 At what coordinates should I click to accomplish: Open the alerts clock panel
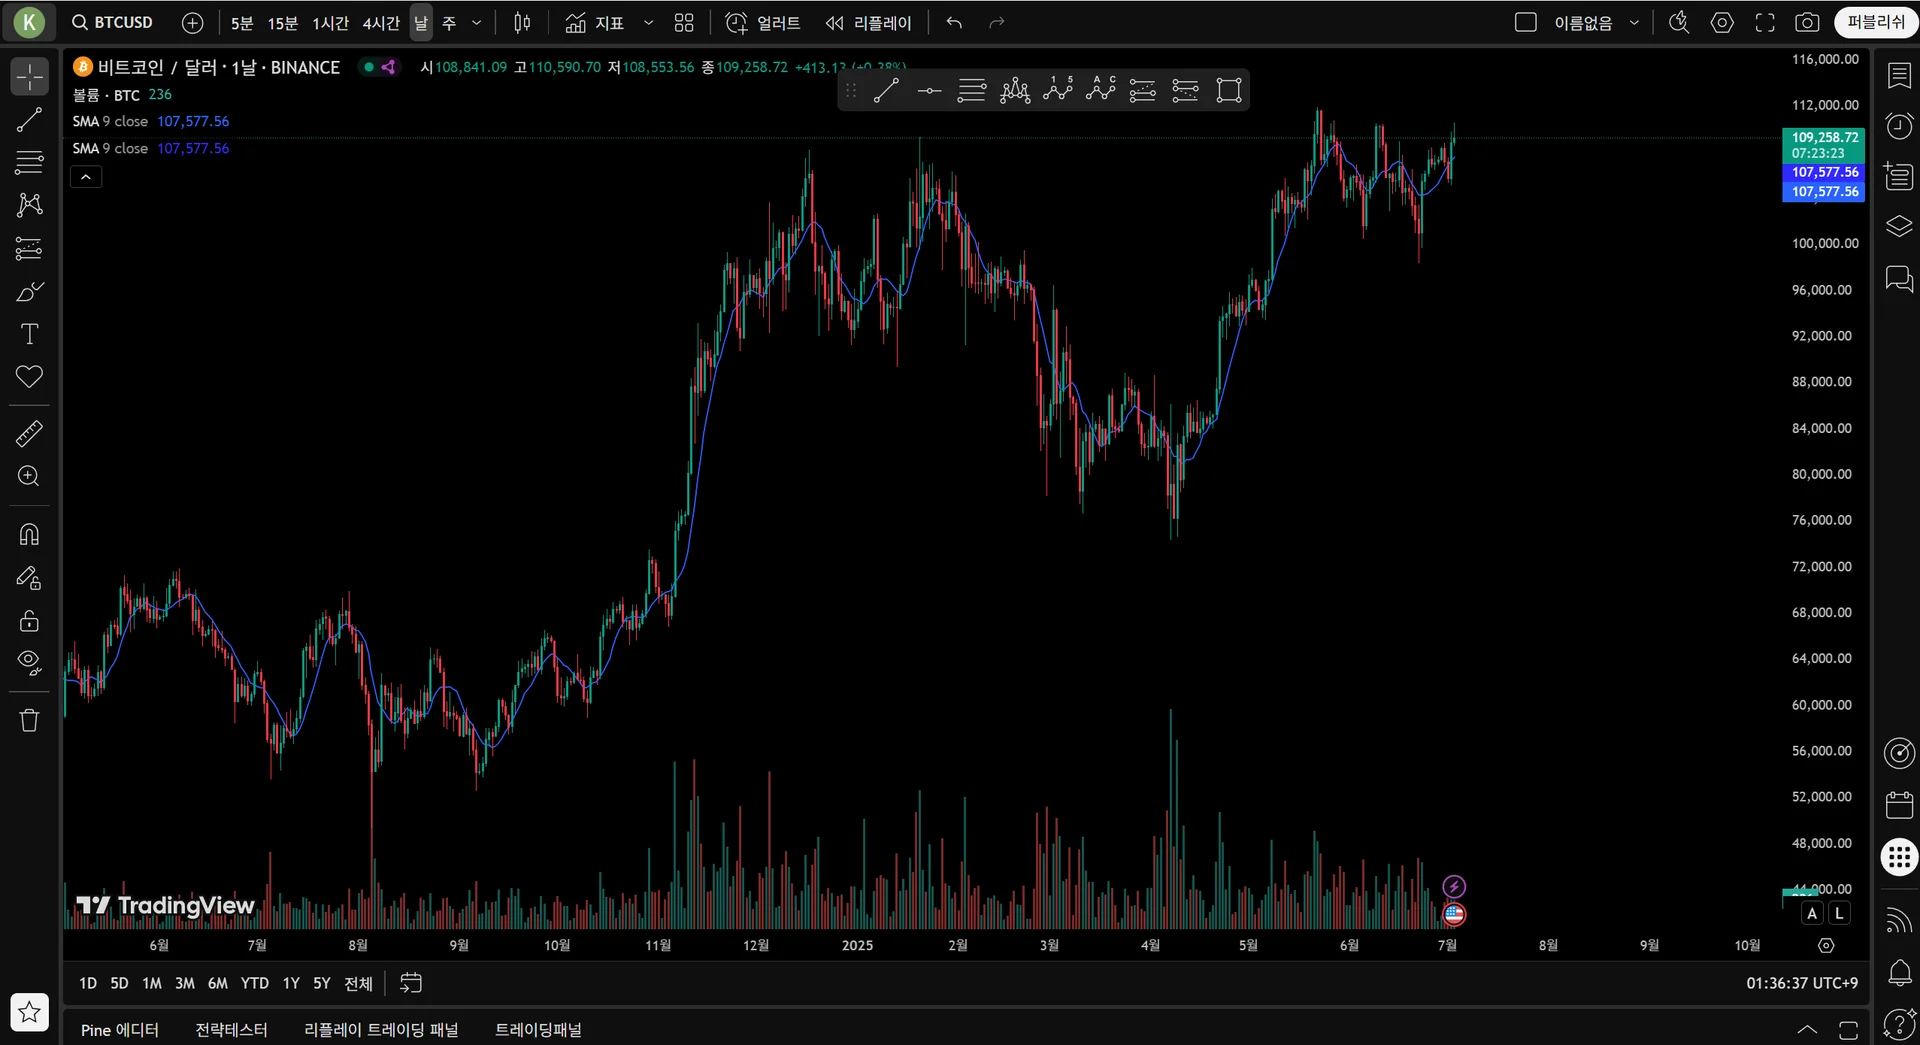coord(1899,126)
